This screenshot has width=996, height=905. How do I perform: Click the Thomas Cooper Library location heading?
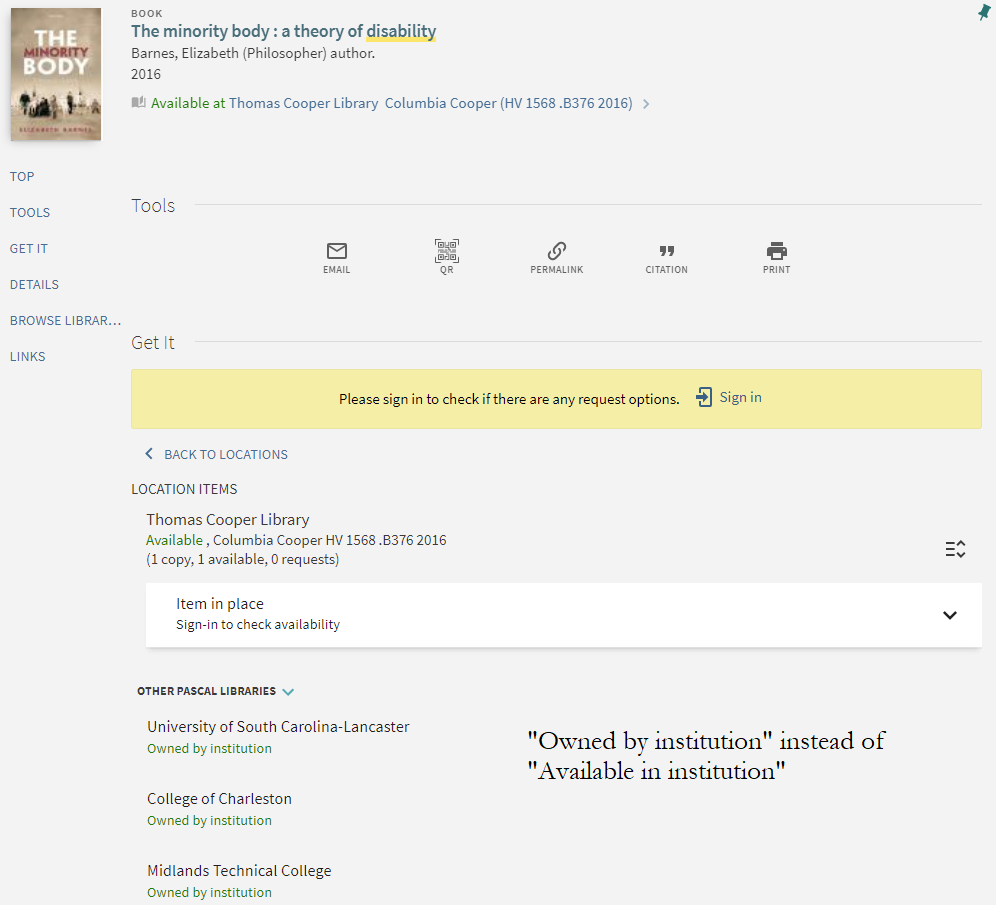pyautogui.click(x=227, y=520)
